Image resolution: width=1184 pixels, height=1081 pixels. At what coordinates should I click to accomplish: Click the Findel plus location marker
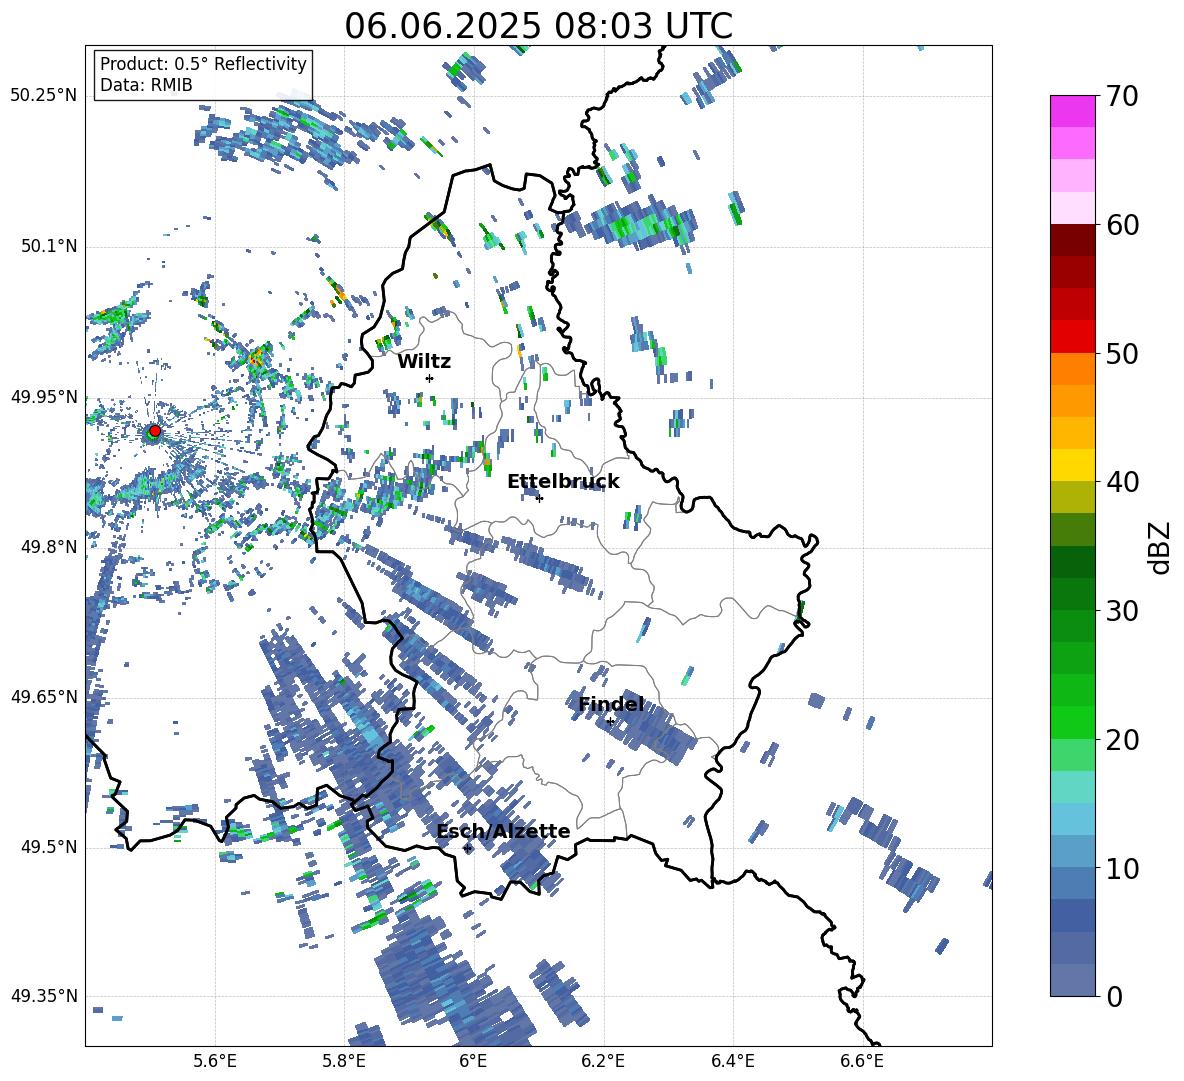click(610, 722)
